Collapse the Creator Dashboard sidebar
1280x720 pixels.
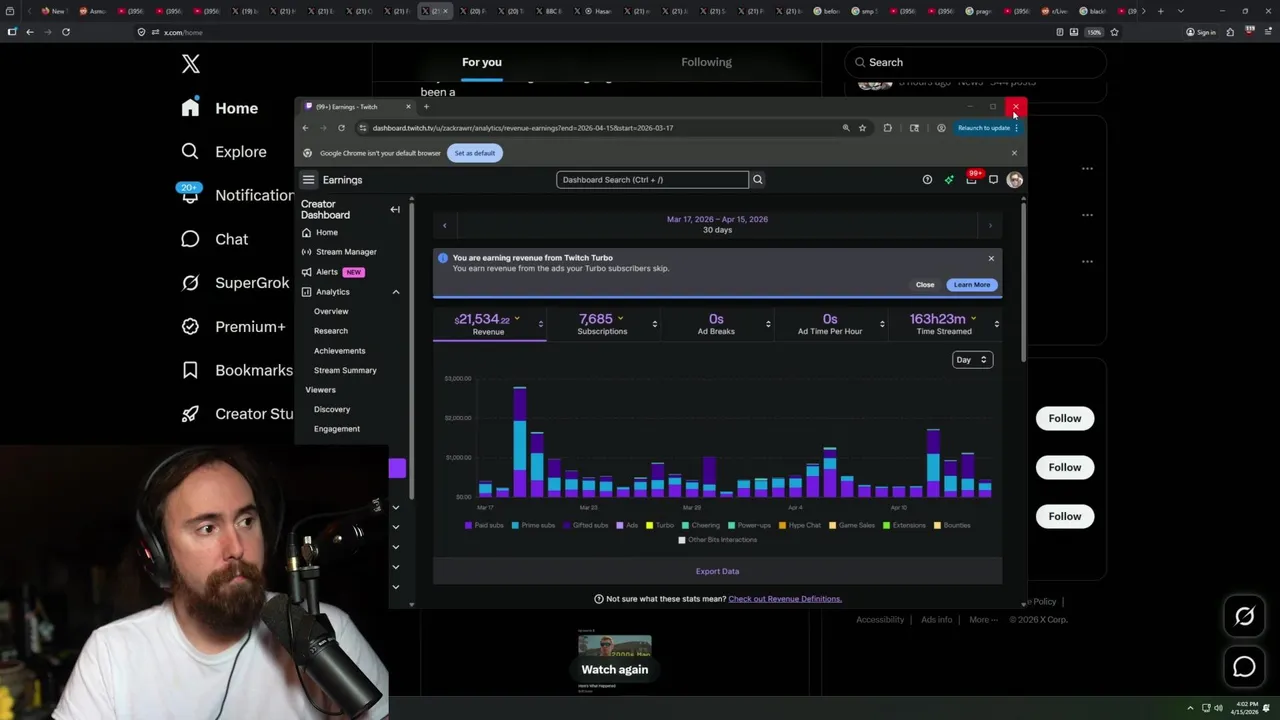coord(395,210)
